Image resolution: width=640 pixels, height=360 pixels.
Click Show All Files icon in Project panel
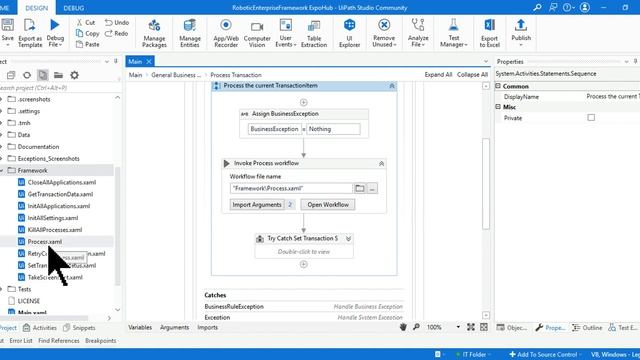[42, 75]
